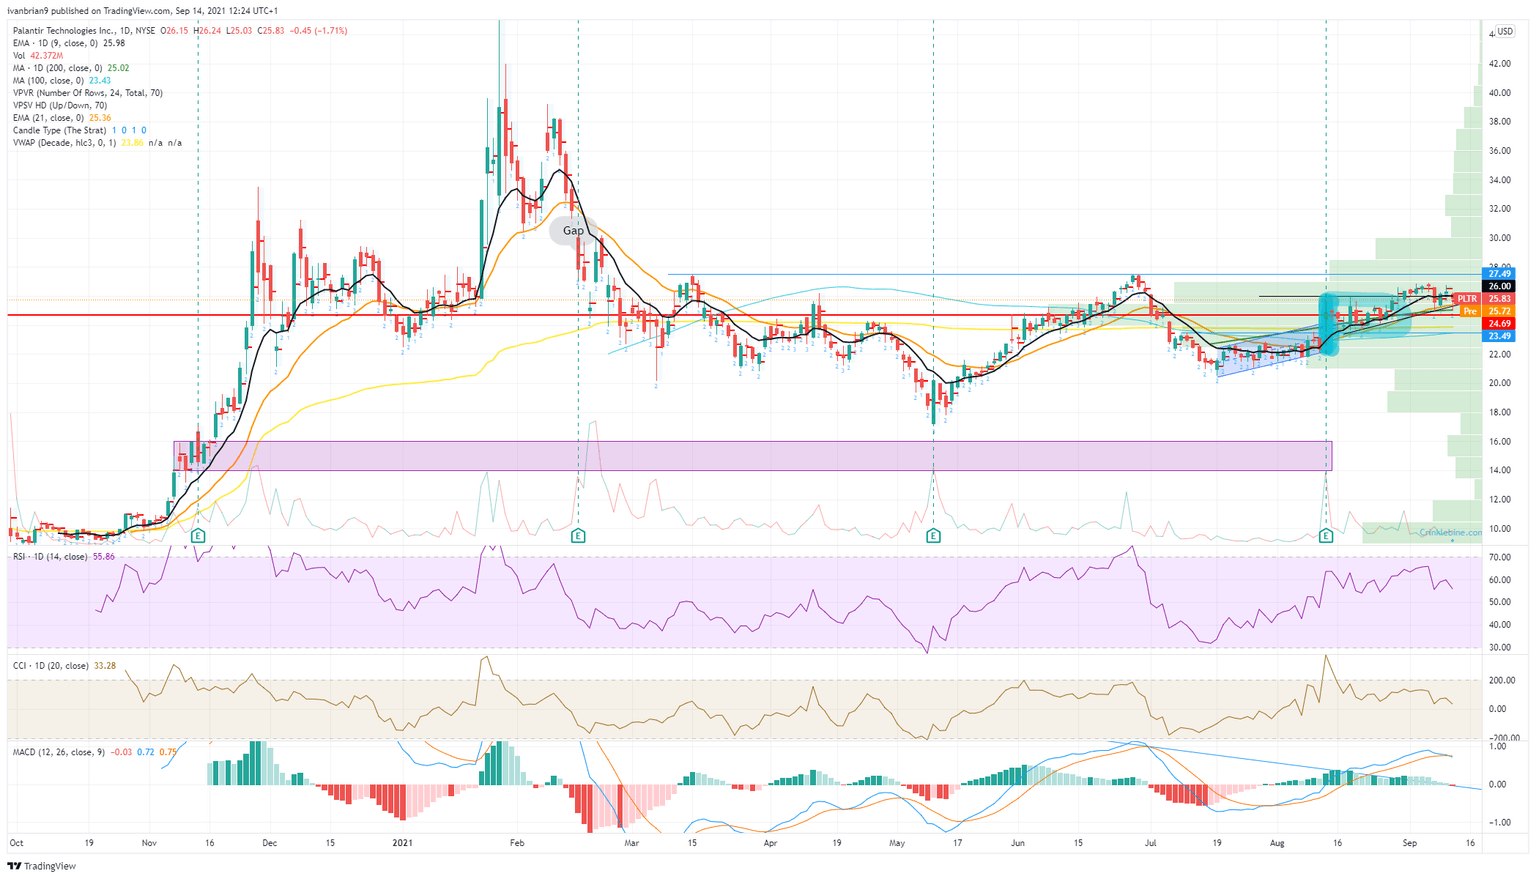Select the blue 23.49 price label
Image resolution: width=1536 pixels, height=879 pixels.
(1500, 336)
